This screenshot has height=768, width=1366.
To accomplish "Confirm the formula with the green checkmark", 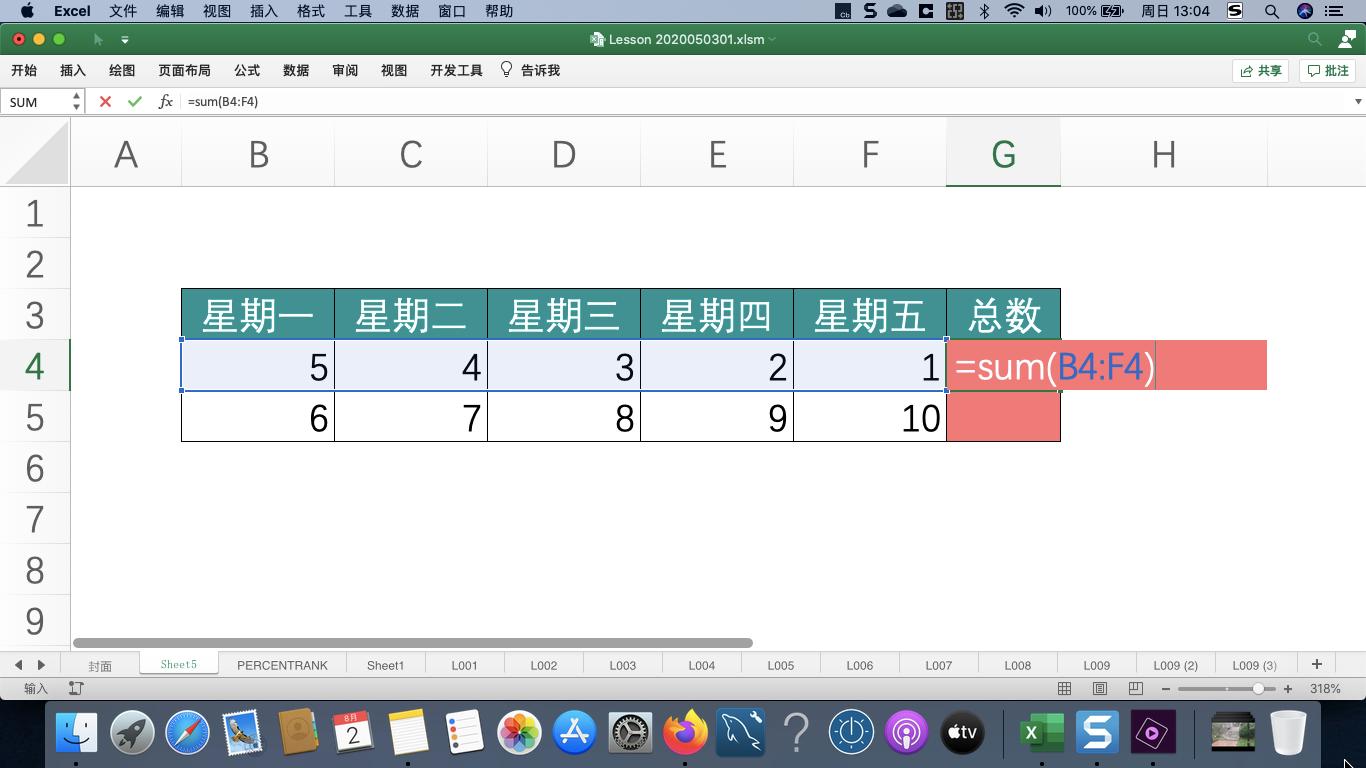I will 134,101.
